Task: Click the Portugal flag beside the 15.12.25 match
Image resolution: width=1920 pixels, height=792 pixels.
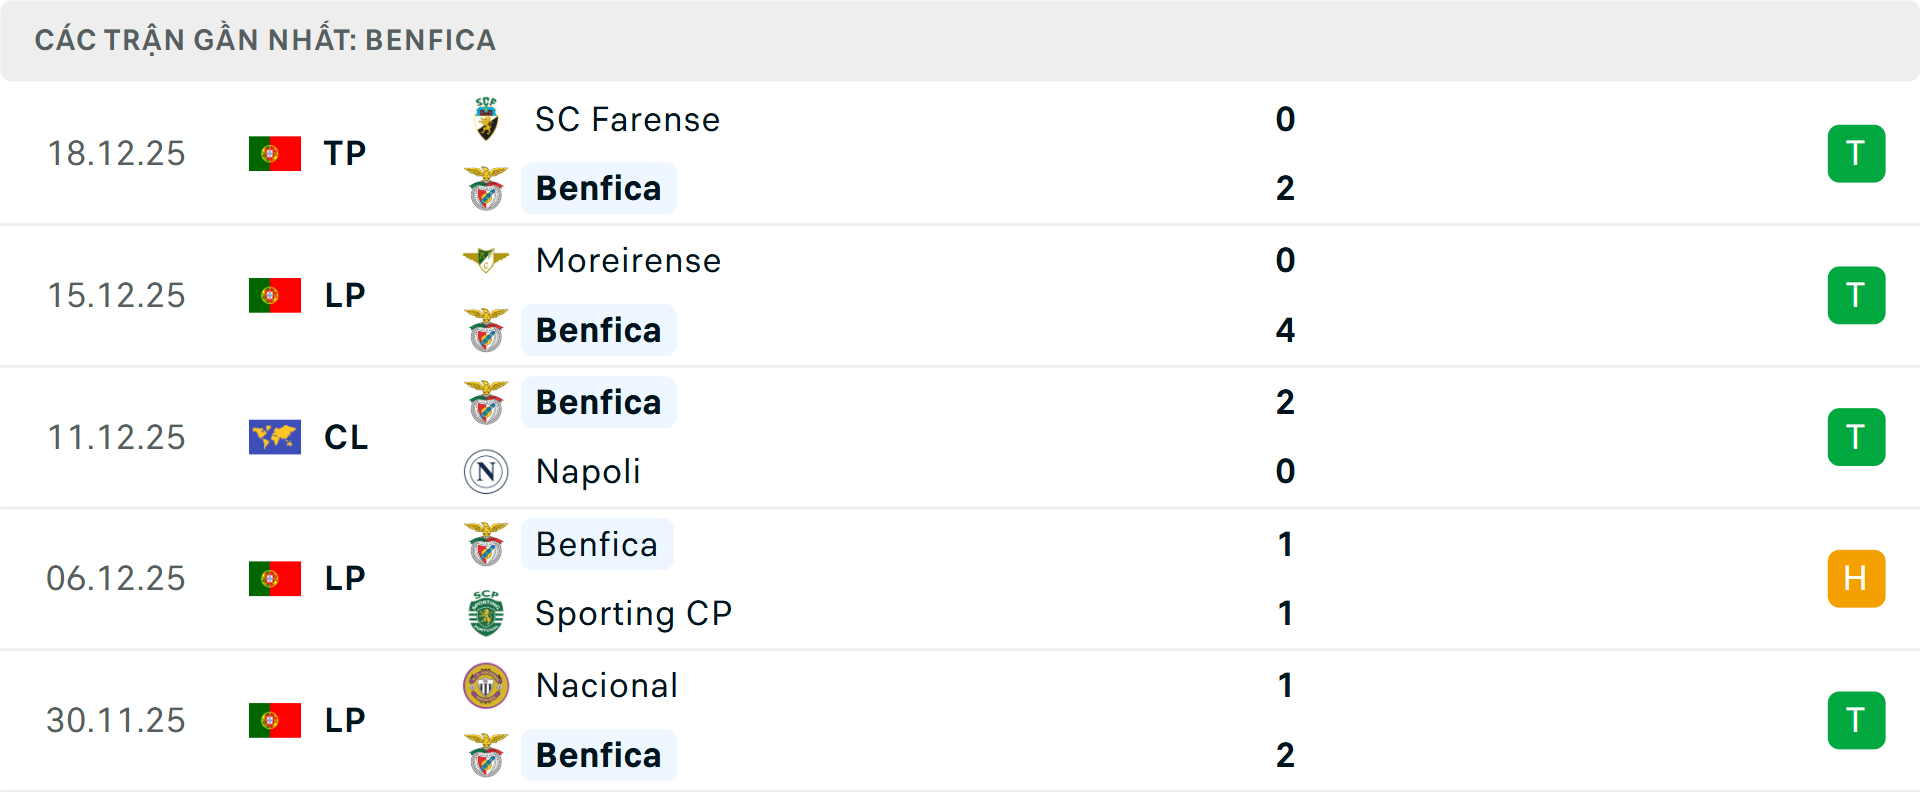Action: click(x=275, y=295)
